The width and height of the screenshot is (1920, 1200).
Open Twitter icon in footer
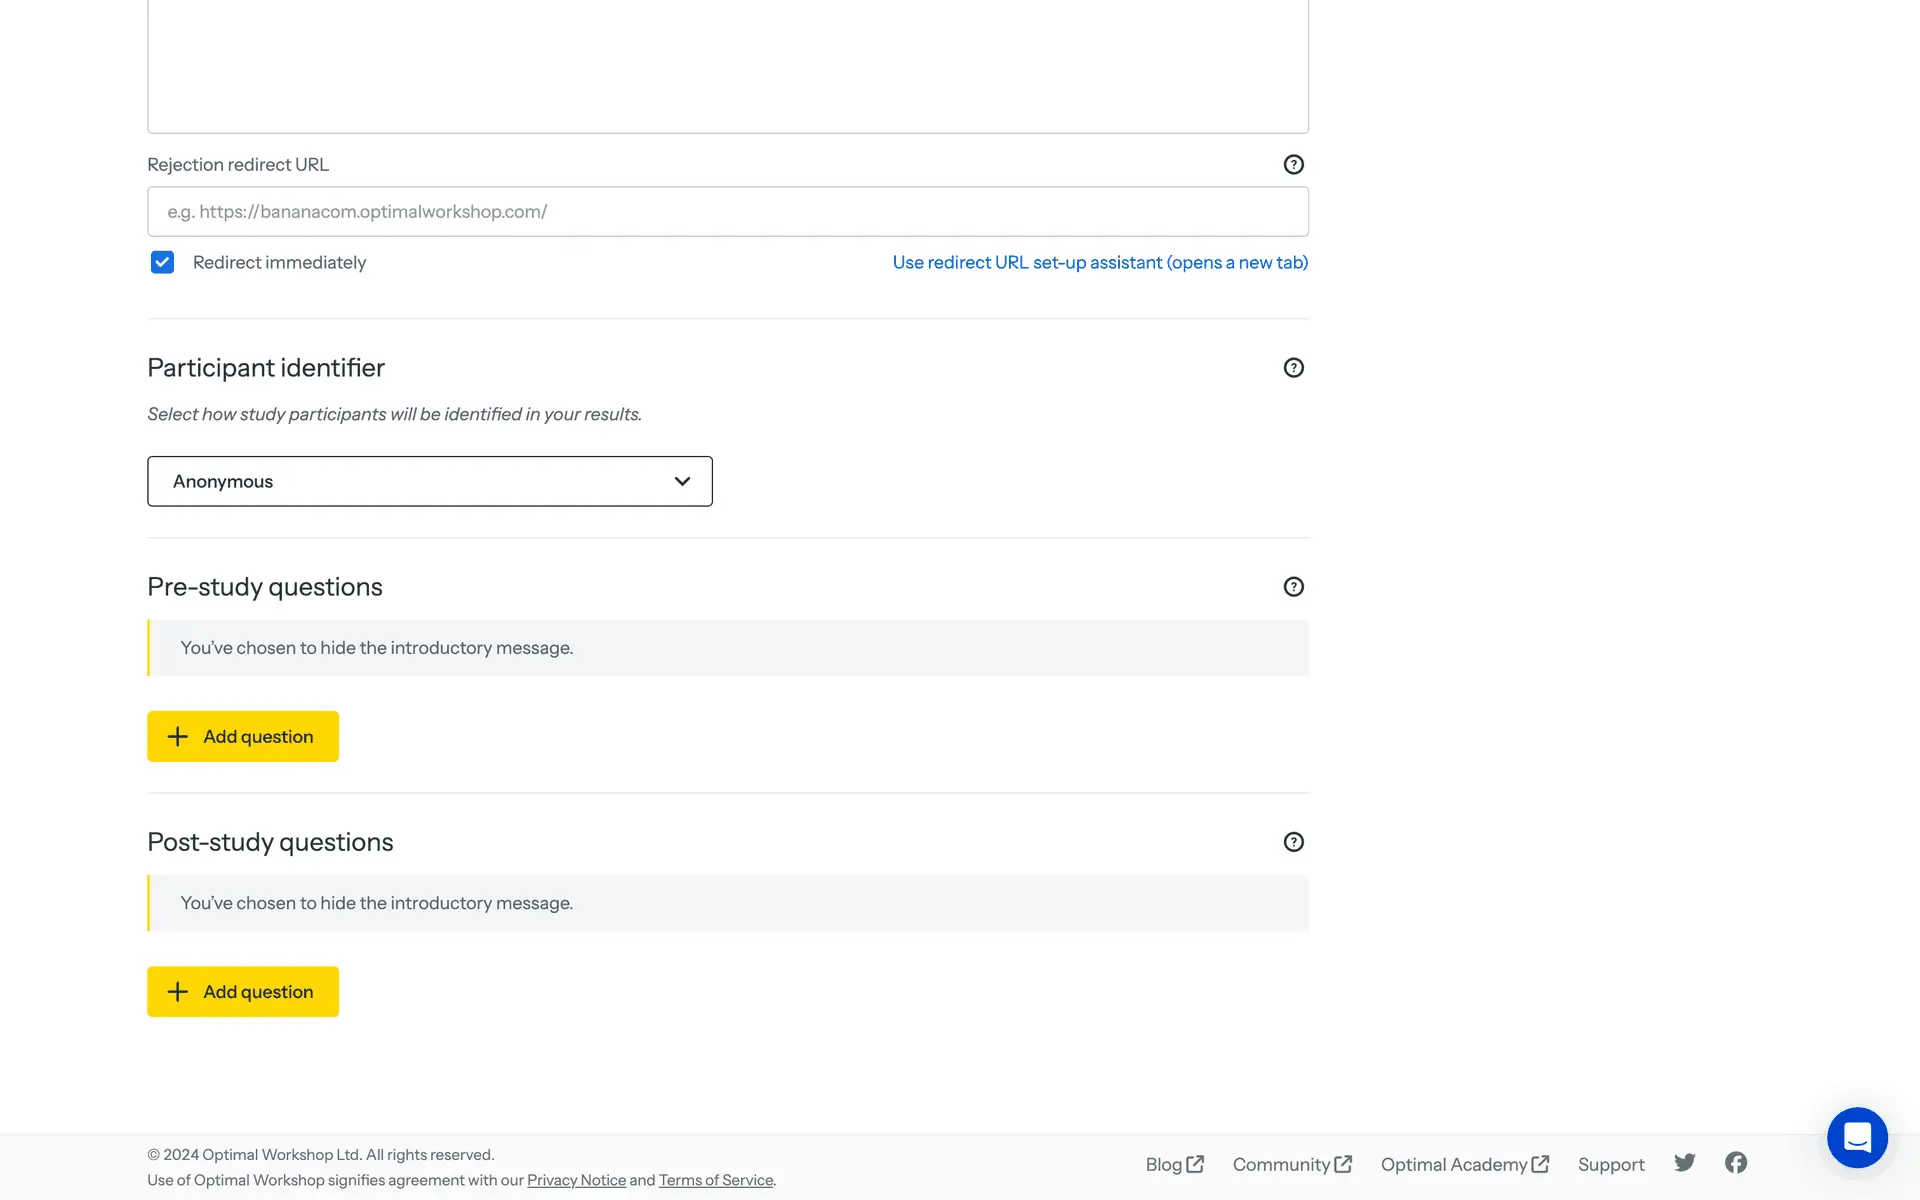point(1684,1163)
